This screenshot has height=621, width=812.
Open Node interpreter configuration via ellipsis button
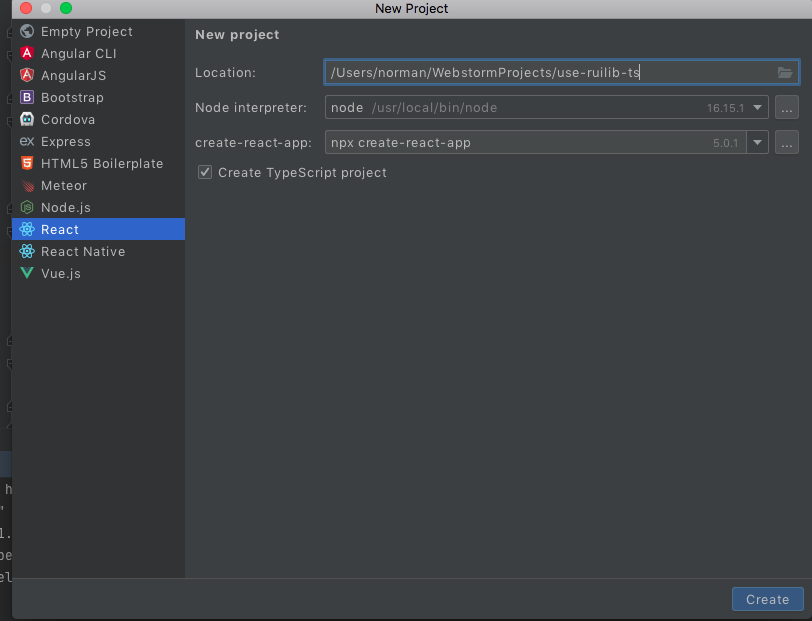(787, 107)
